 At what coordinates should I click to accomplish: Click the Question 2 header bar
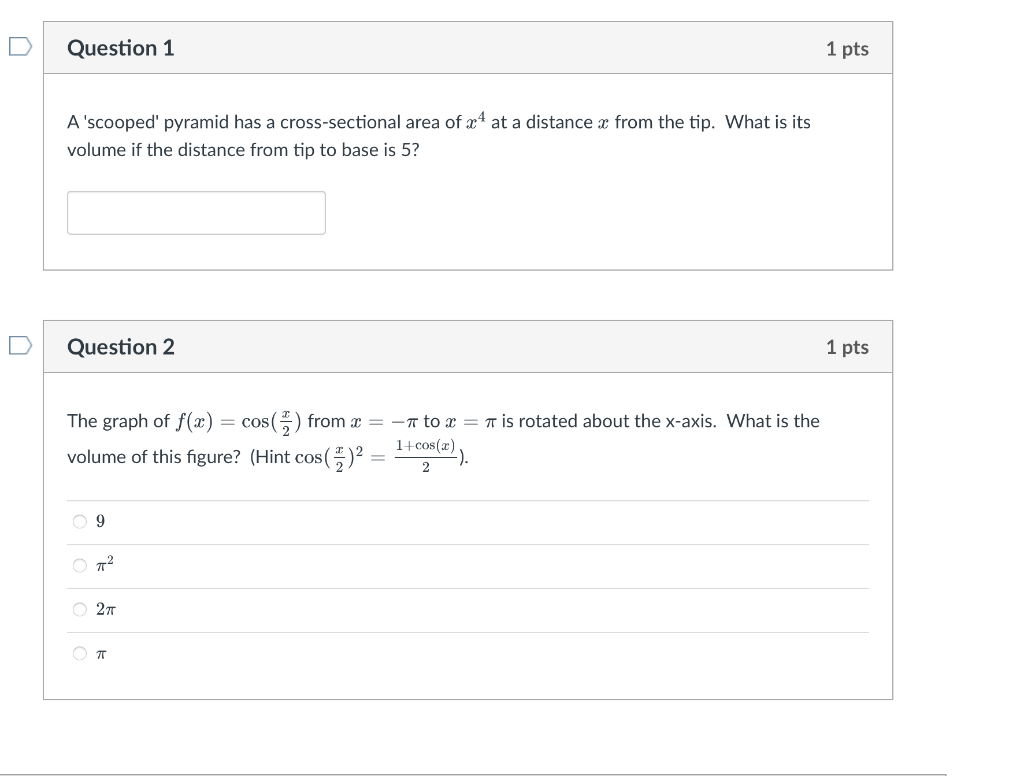tap(468, 347)
